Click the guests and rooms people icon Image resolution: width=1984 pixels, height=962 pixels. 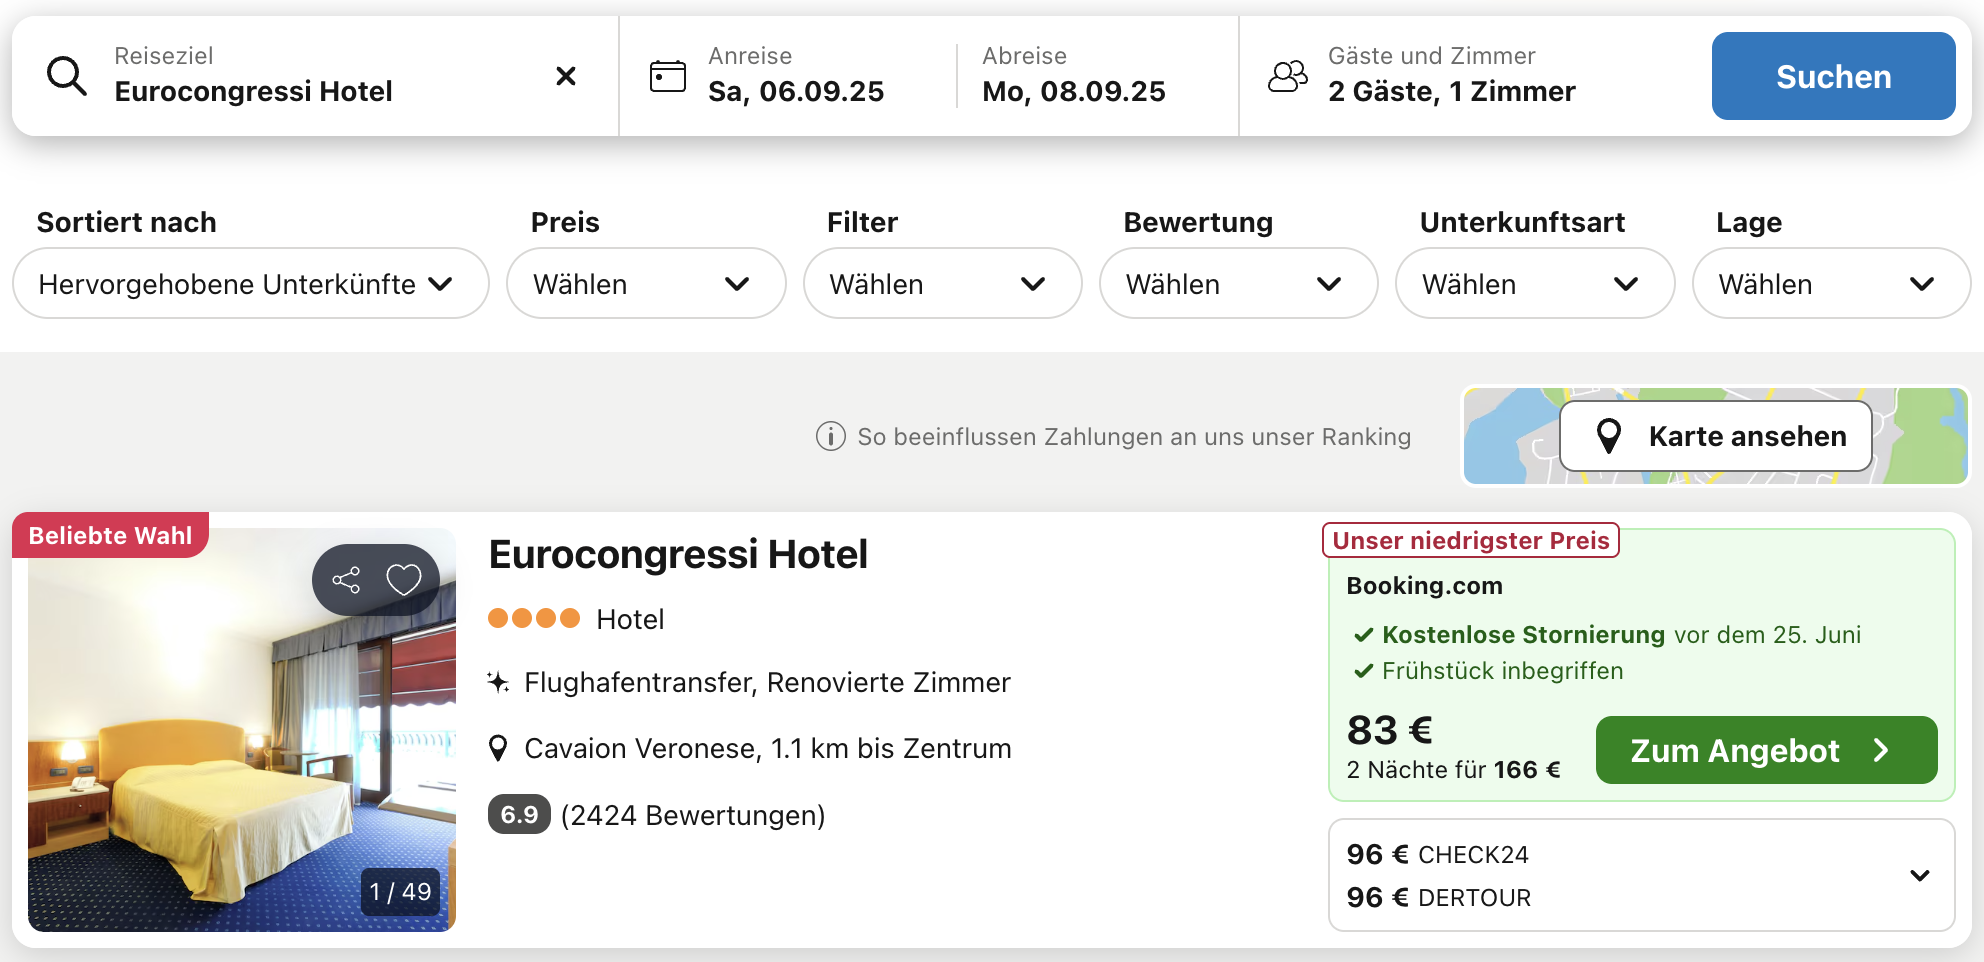[x=1288, y=76]
